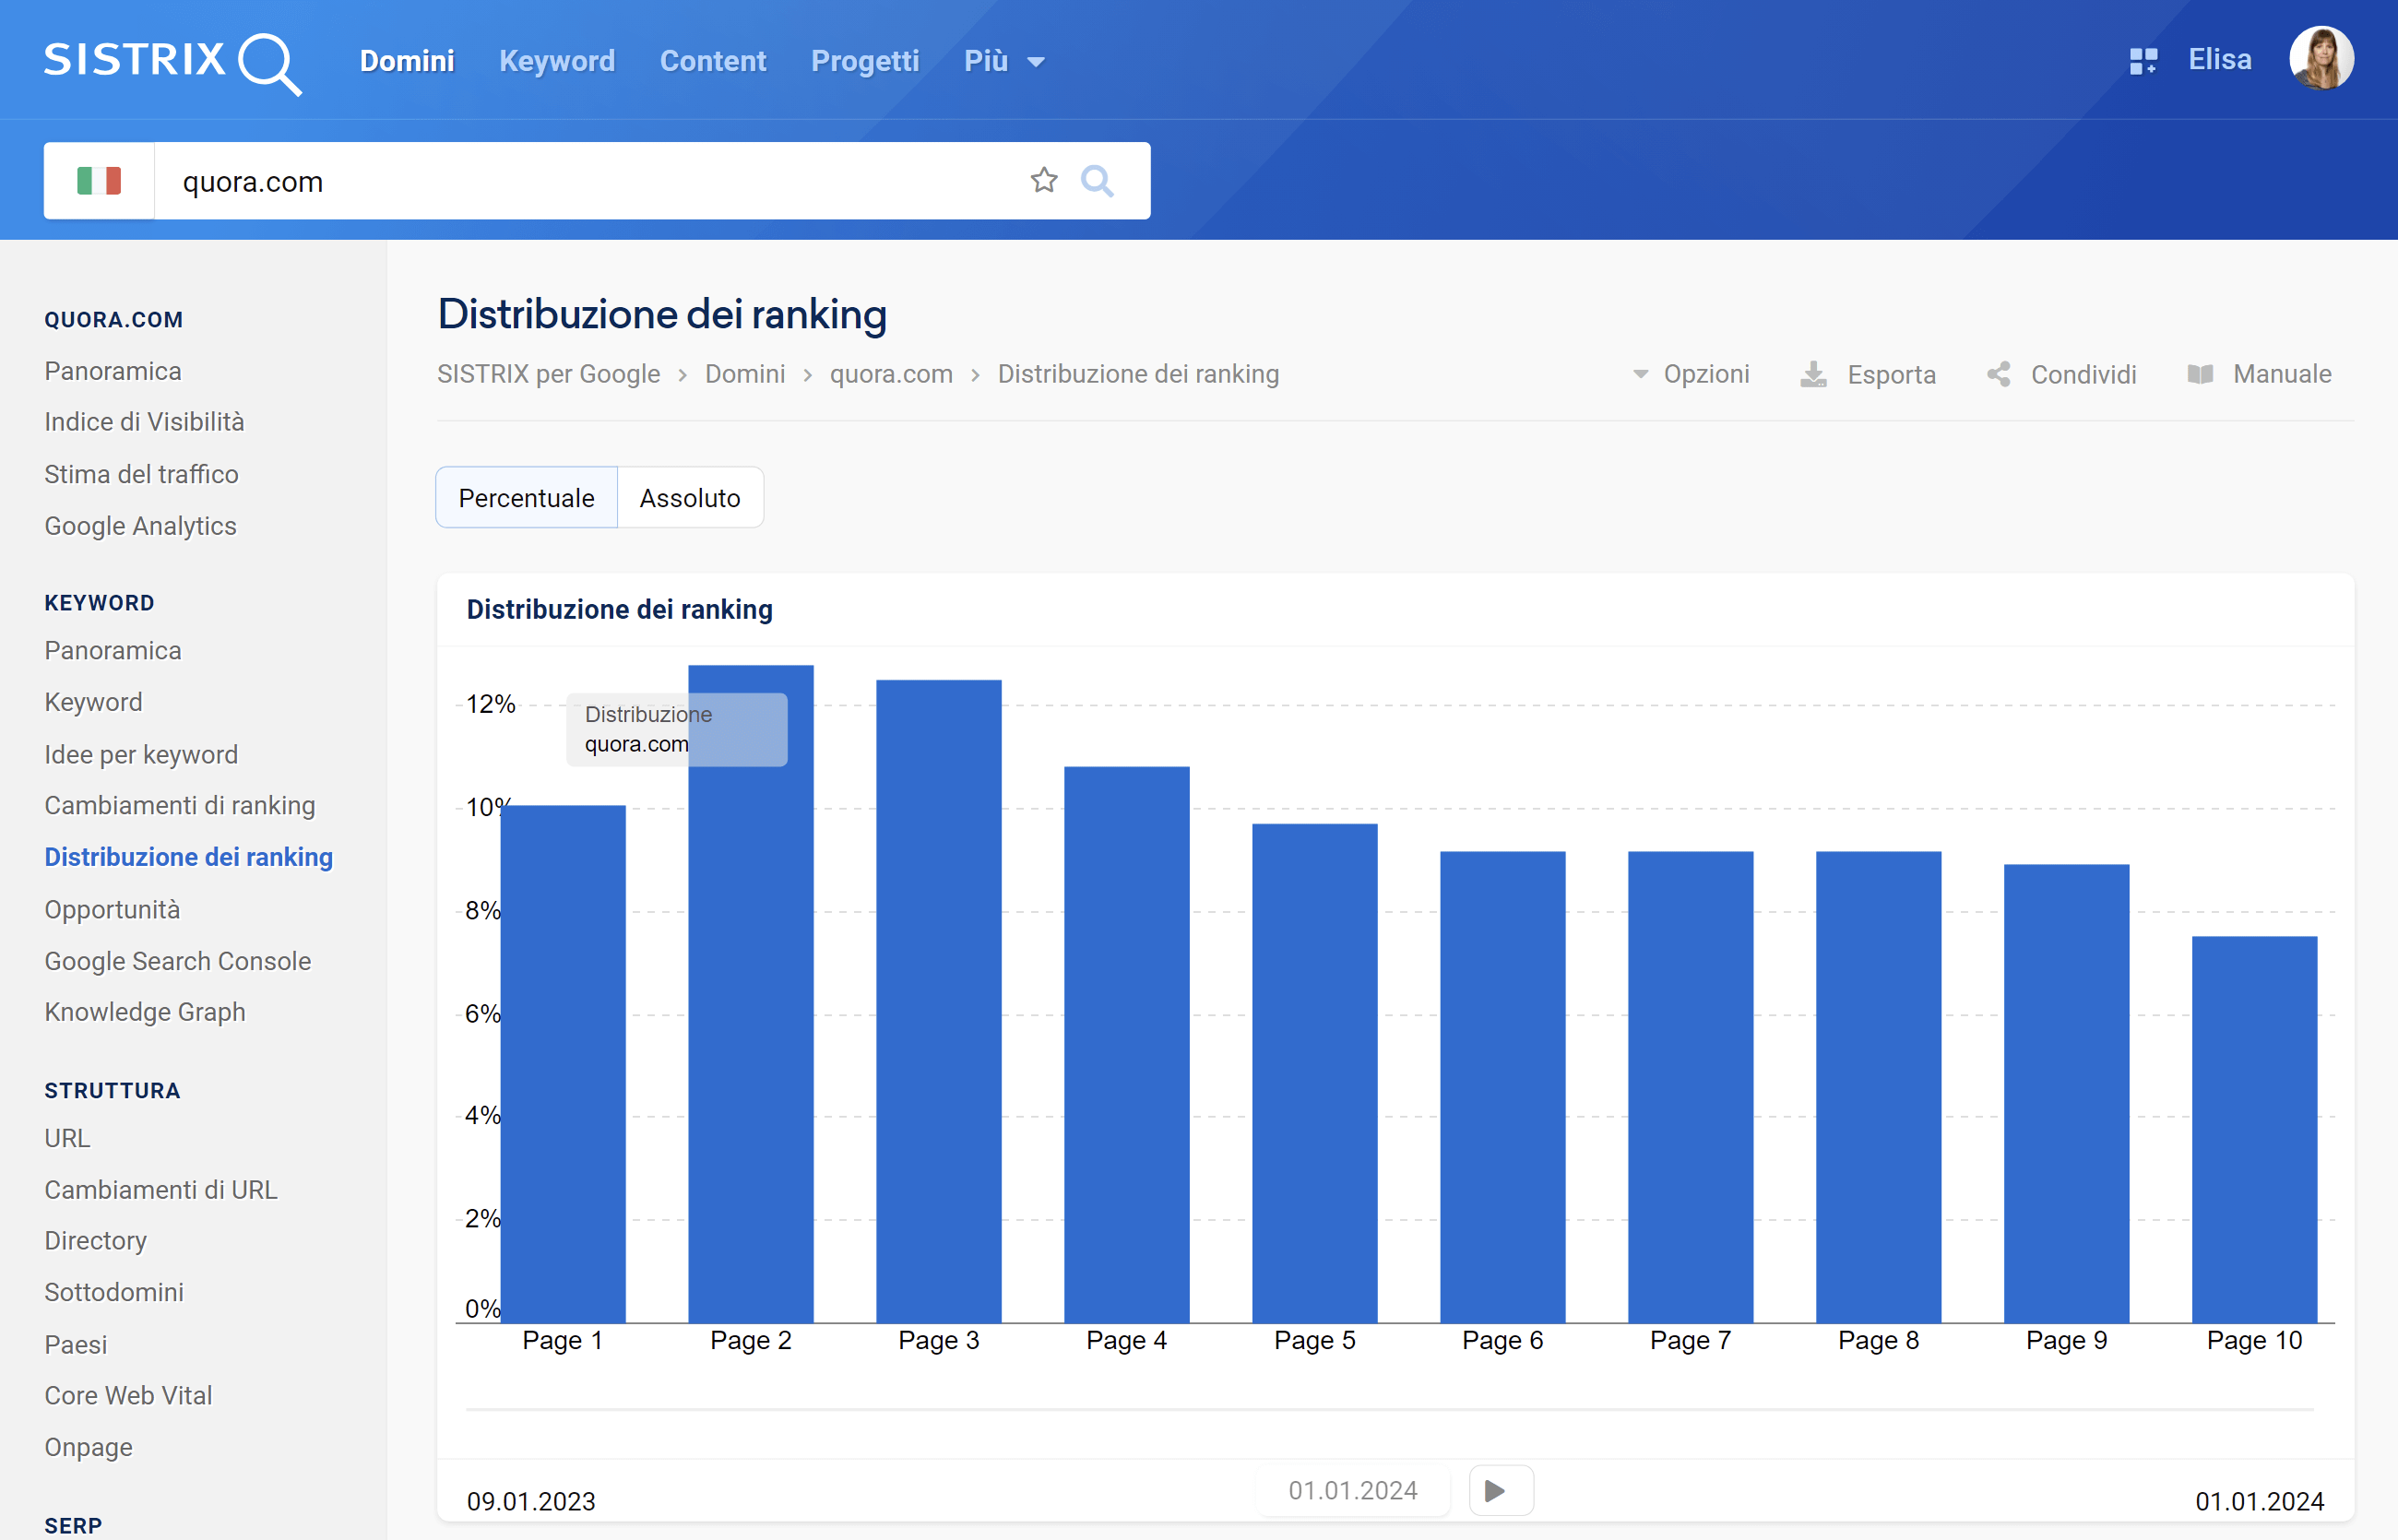
Task: Open Cambiamenti di ranking in sidebar
Action: coord(180,806)
